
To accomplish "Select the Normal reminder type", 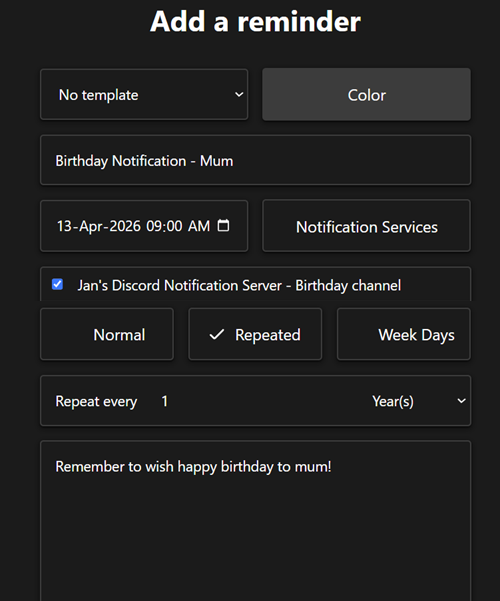I will click(107, 334).
